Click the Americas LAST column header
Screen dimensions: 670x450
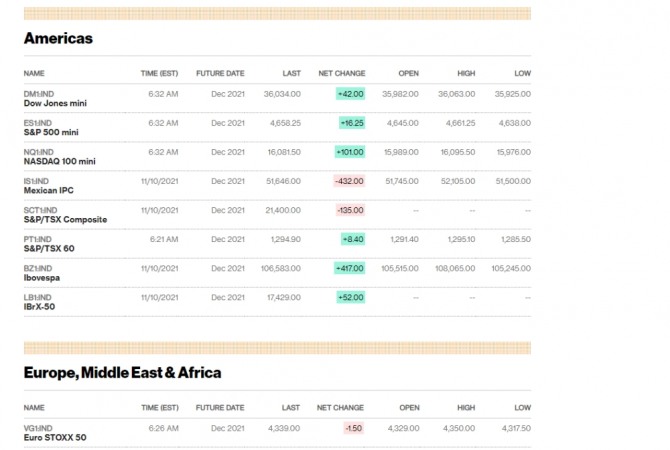[x=291, y=73]
